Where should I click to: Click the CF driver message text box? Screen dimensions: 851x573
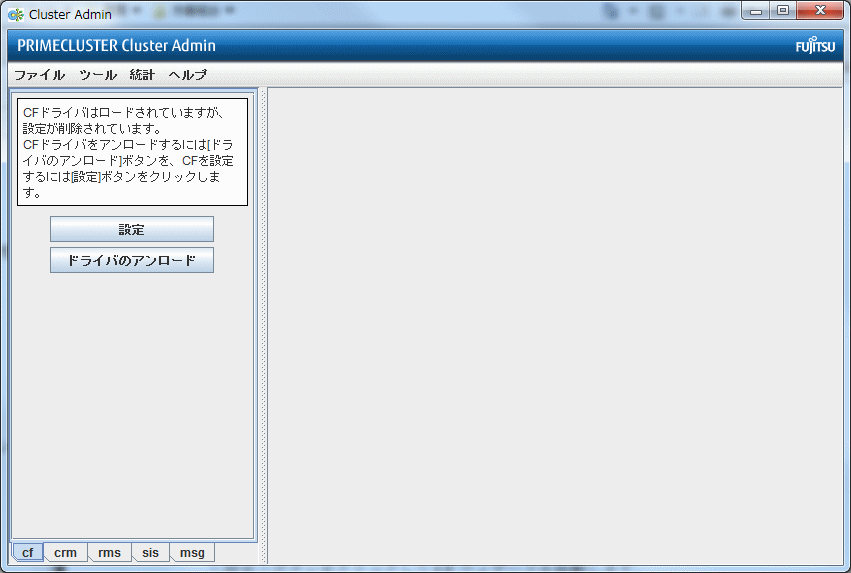pyautogui.click(x=132, y=152)
